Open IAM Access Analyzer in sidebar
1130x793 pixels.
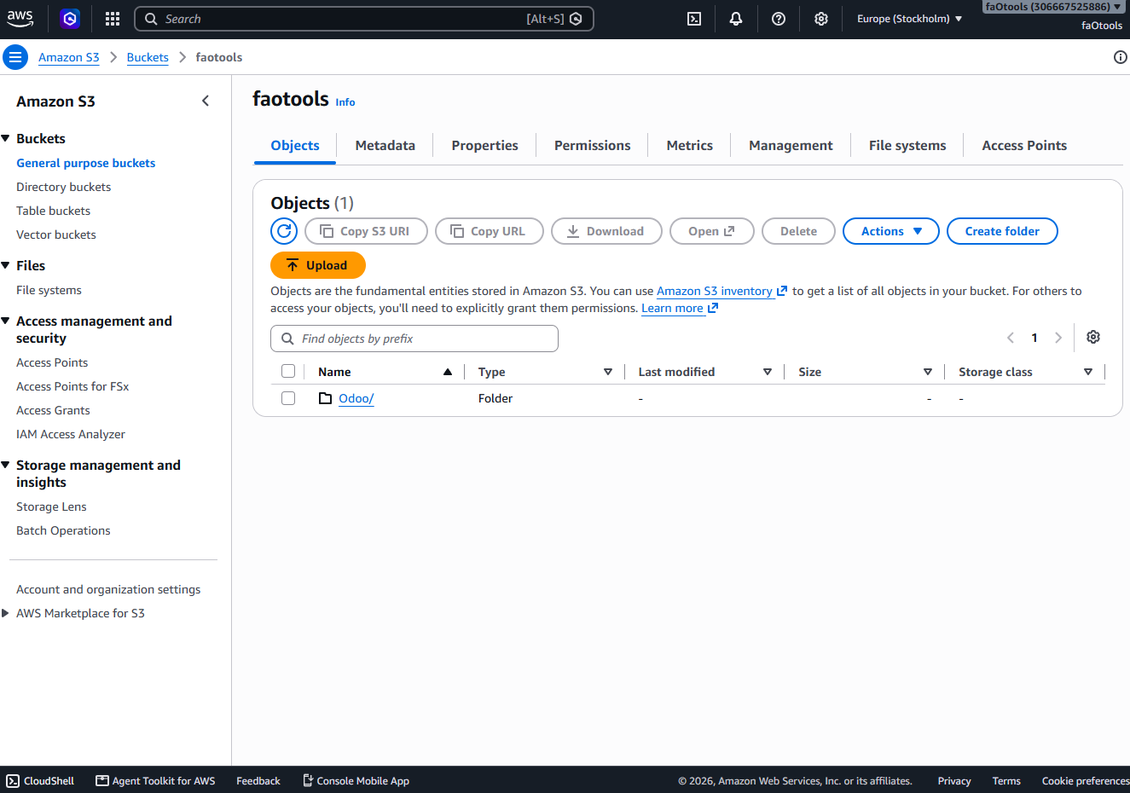pyautogui.click(x=71, y=434)
